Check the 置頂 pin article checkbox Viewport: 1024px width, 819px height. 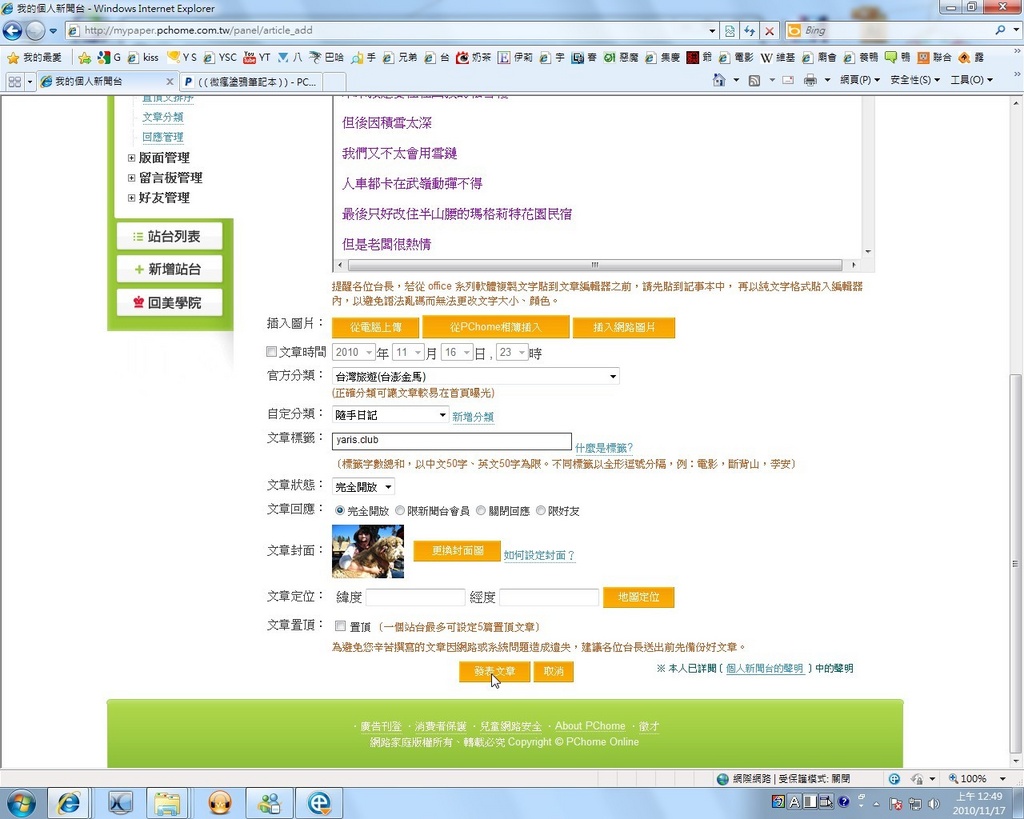click(340, 626)
